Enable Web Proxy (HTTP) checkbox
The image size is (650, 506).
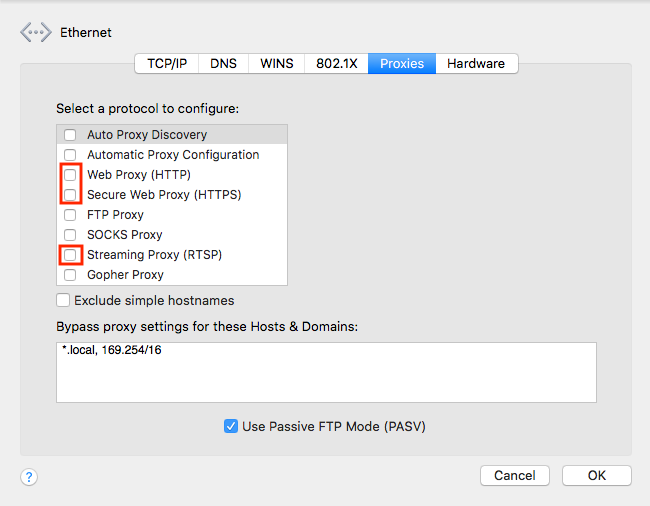tap(70, 174)
